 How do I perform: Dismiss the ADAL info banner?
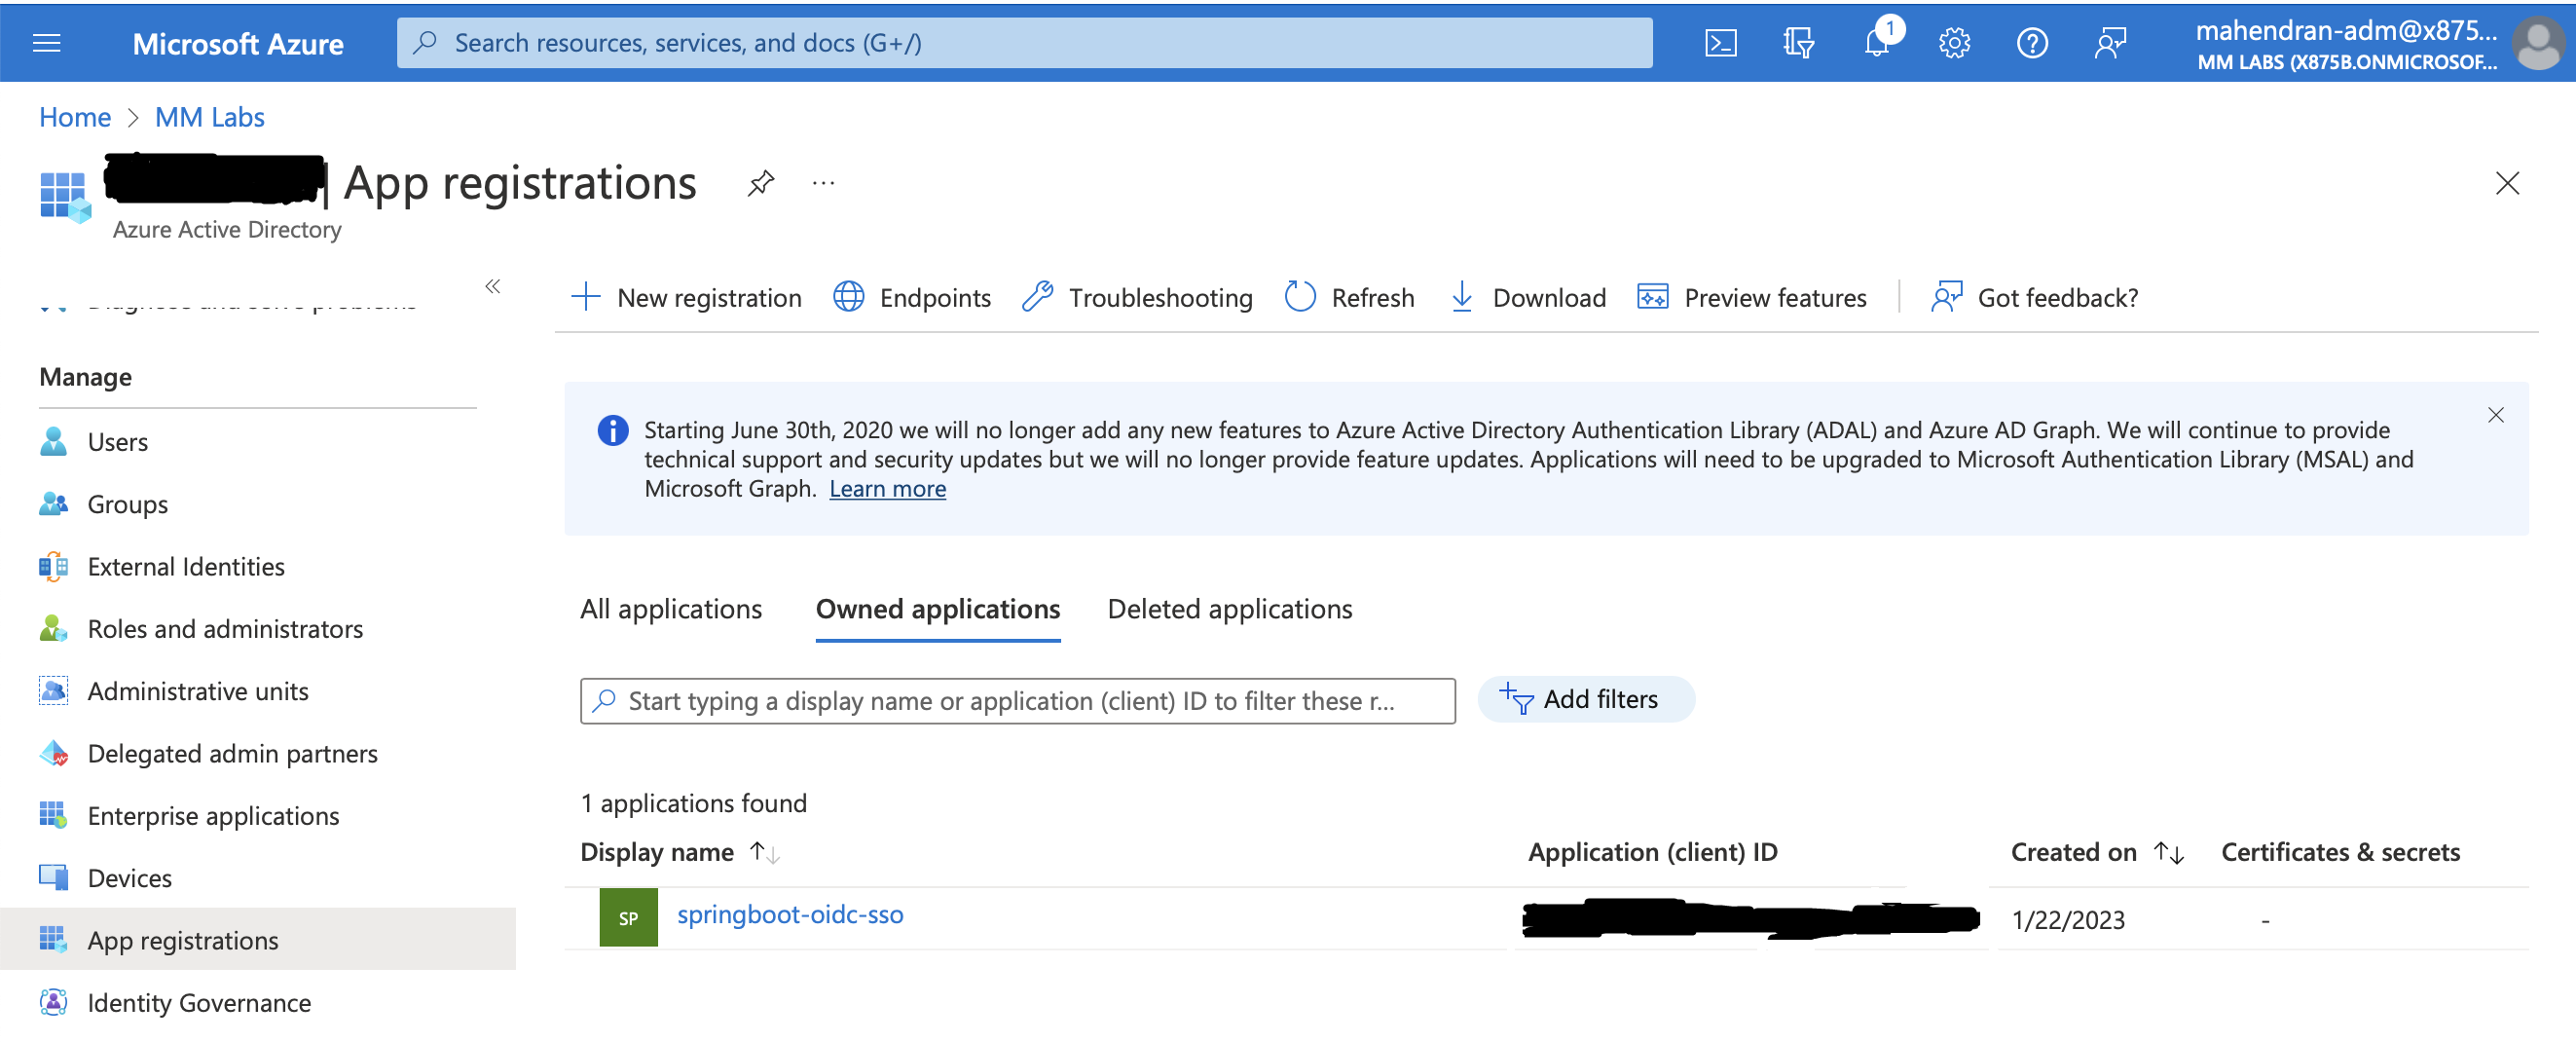click(x=2496, y=415)
